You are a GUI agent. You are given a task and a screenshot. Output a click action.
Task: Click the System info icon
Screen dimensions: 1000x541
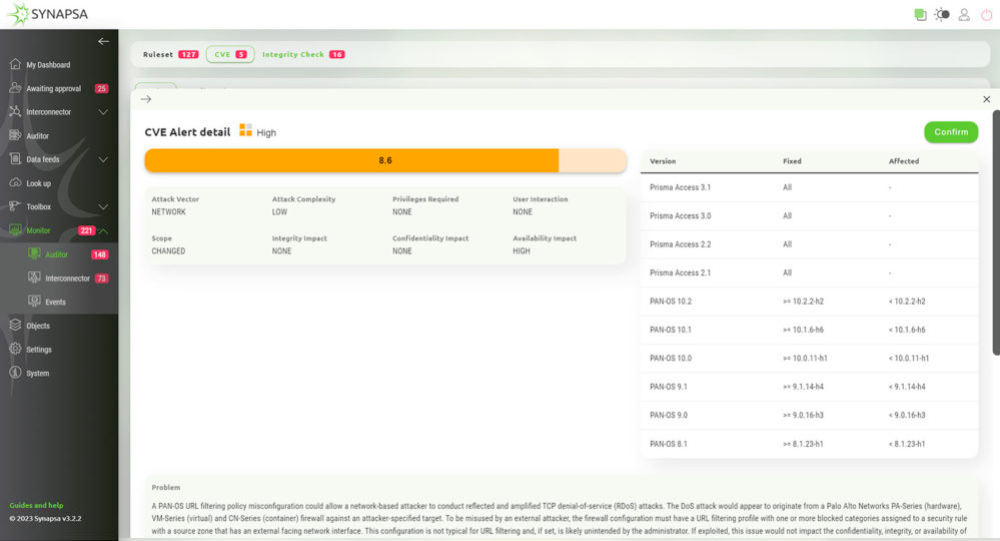pyautogui.click(x=15, y=373)
